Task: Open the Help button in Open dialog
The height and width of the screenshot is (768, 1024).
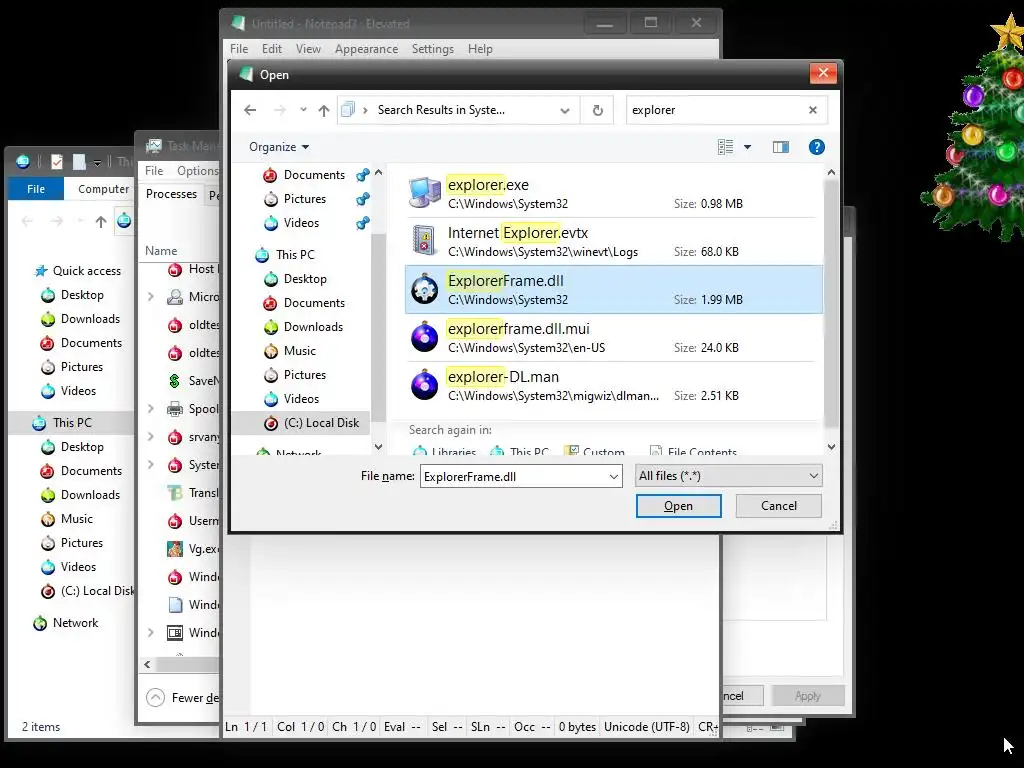Action: pos(816,147)
